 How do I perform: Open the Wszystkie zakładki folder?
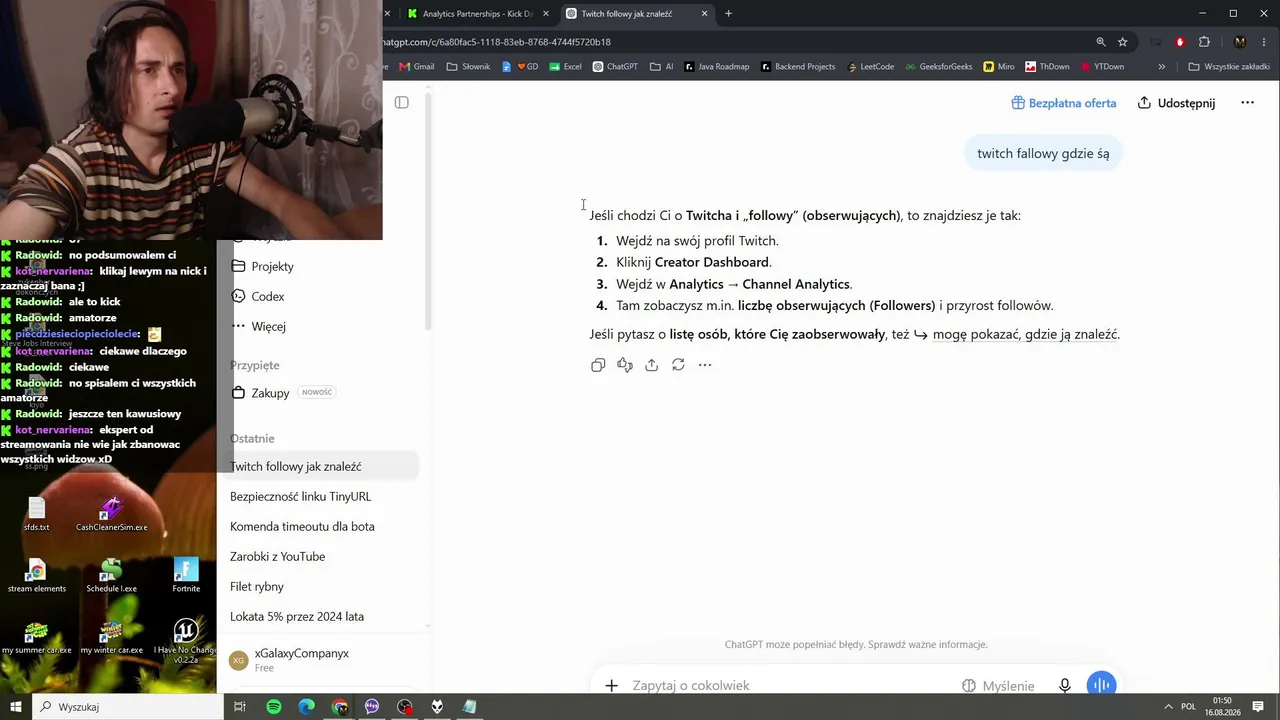click(1229, 67)
